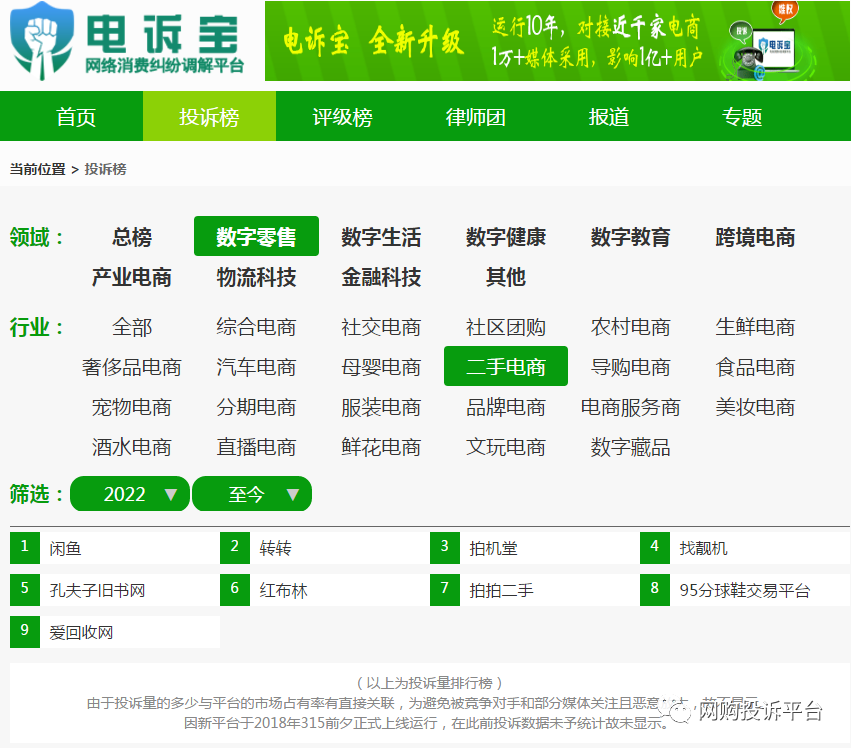Image resolution: width=851 pixels, height=748 pixels.
Task: Select the 数字零售 domain filter
Action: [x=256, y=236]
